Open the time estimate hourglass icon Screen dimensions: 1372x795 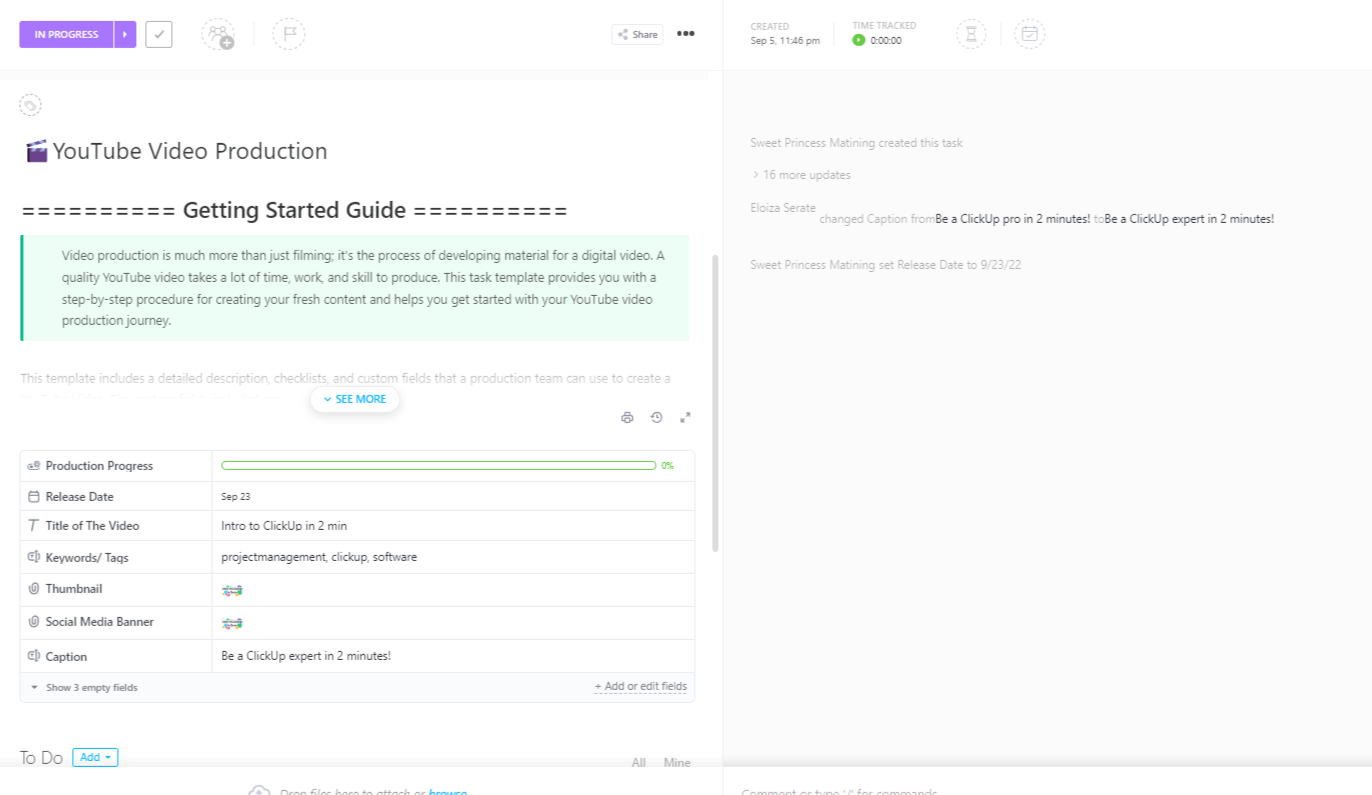[x=970, y=35]
